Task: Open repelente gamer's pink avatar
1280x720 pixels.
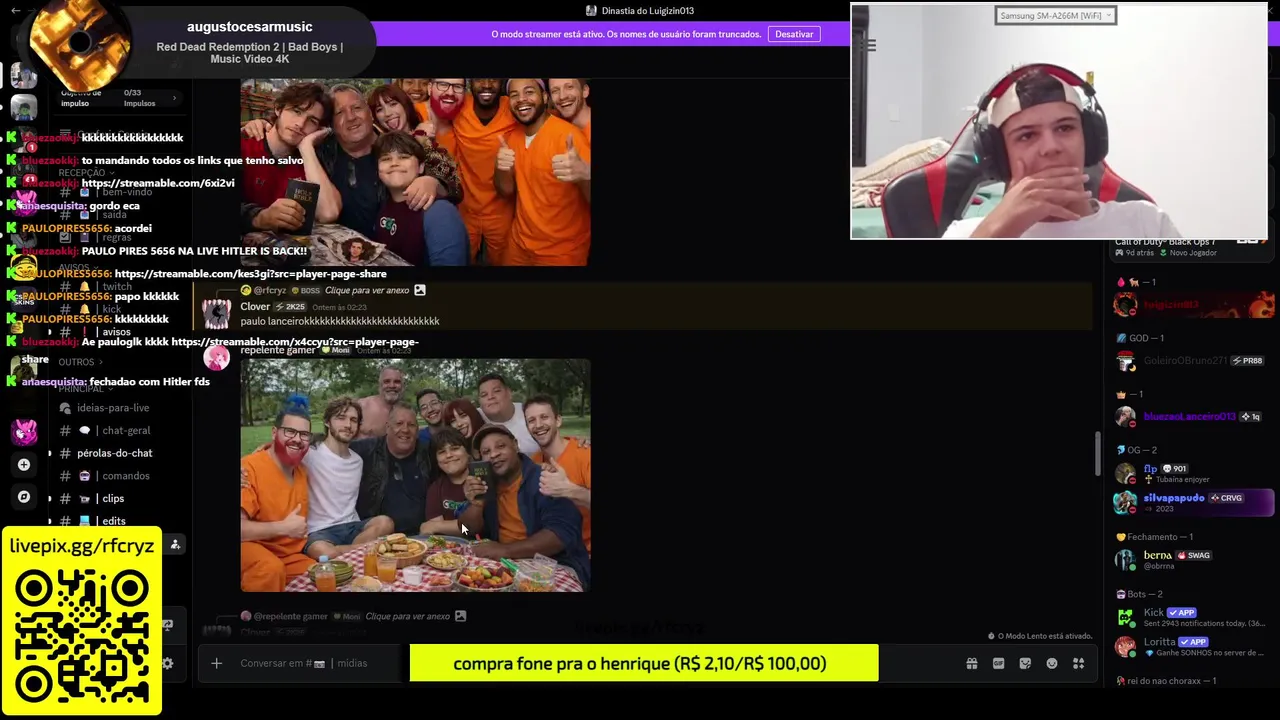Action: pyautogui.click(x=216, y=357)
